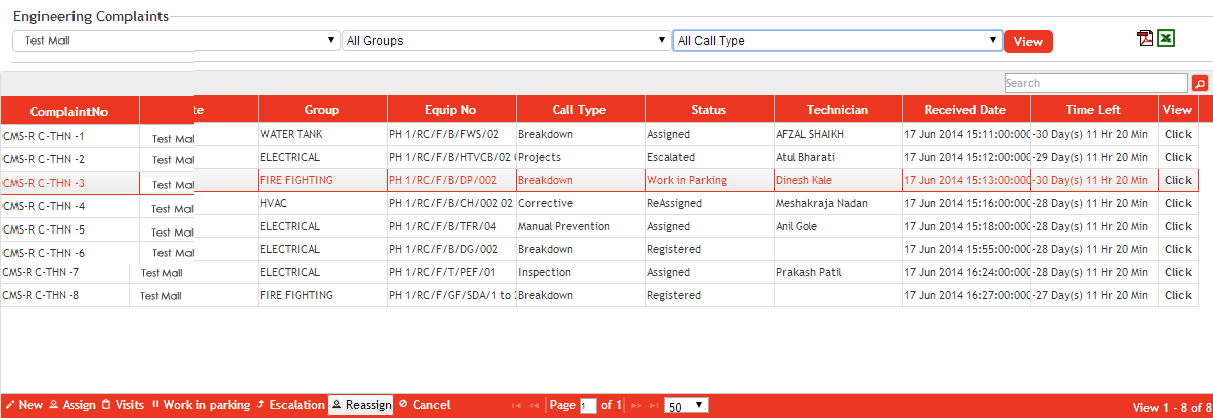Open Visits from the bottom toolbar
This screenshot has height=418, width=1213.
pyautogui.click(x=123, y=405)
